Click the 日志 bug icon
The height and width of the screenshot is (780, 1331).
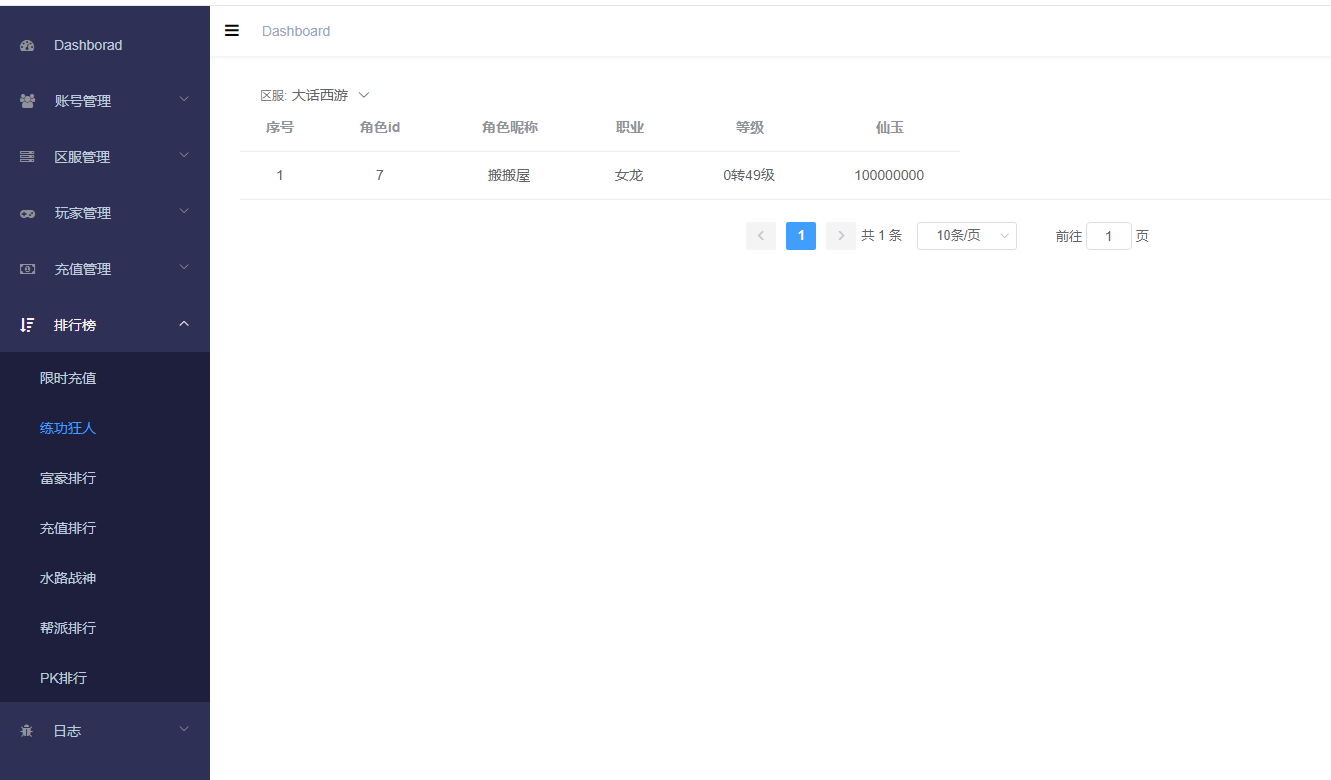click(x=27, y=731)
